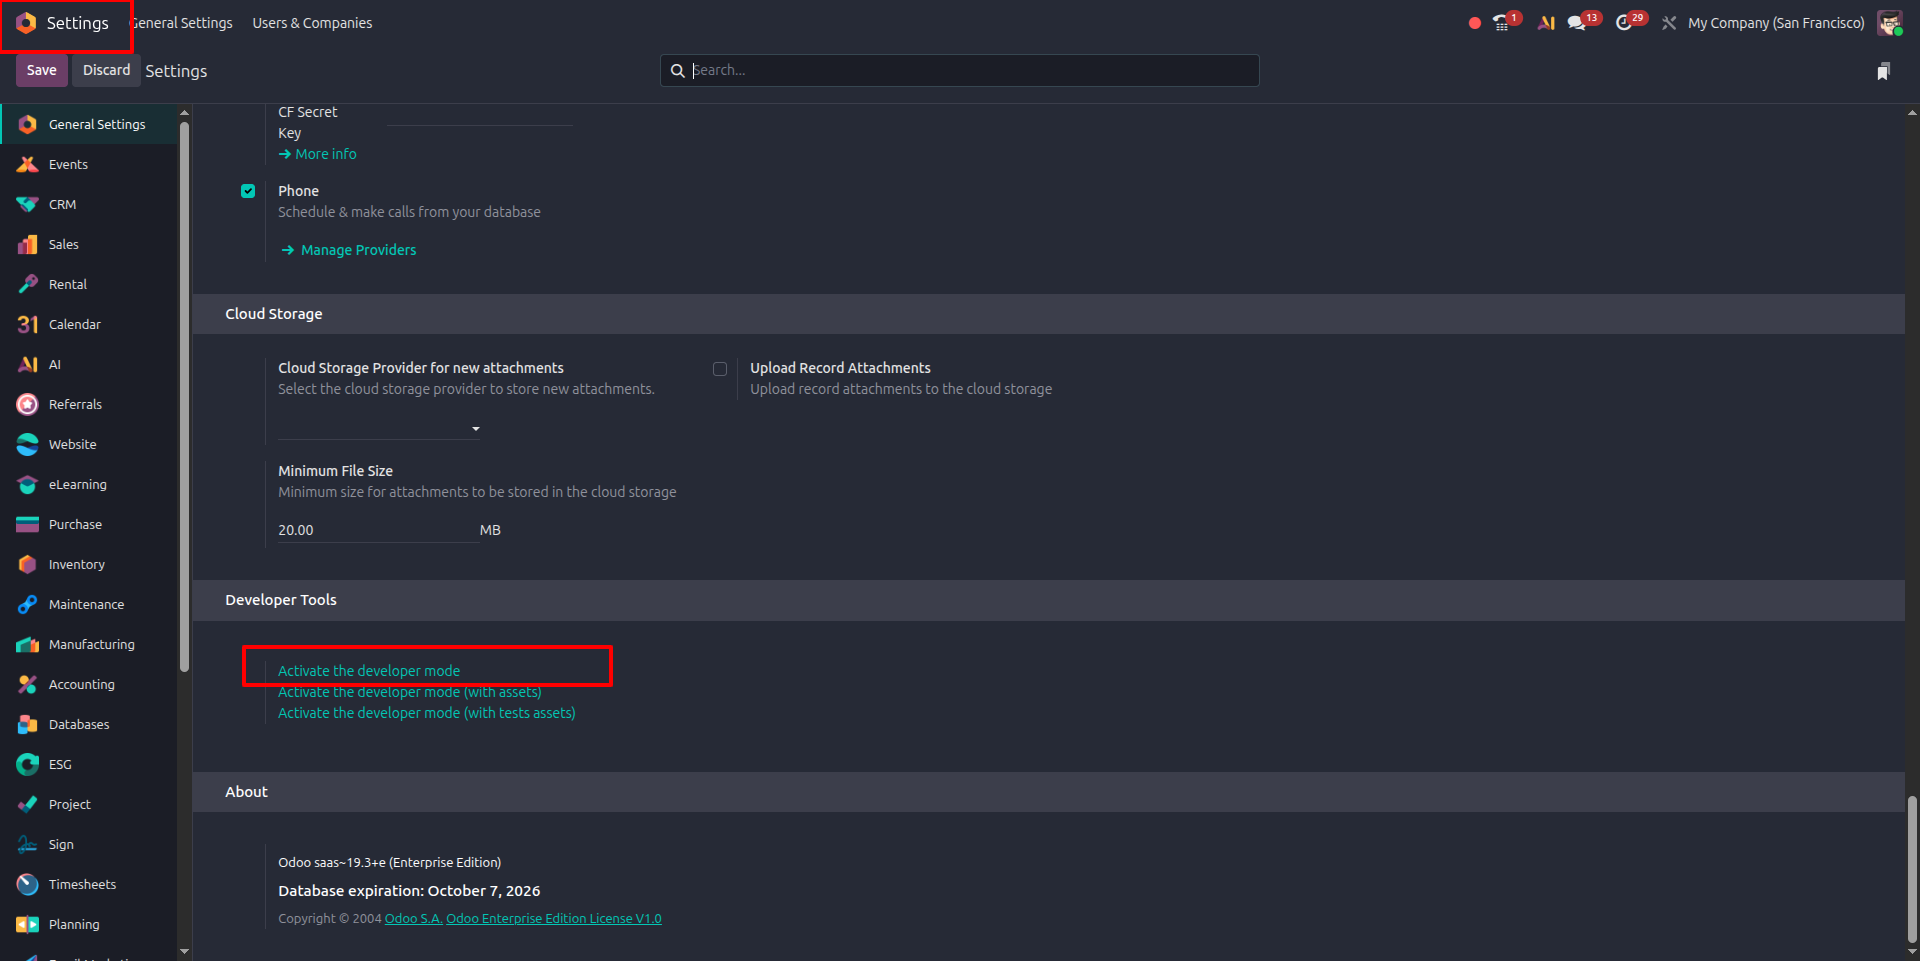Click Activate the developer mode link

click(369, 671)
